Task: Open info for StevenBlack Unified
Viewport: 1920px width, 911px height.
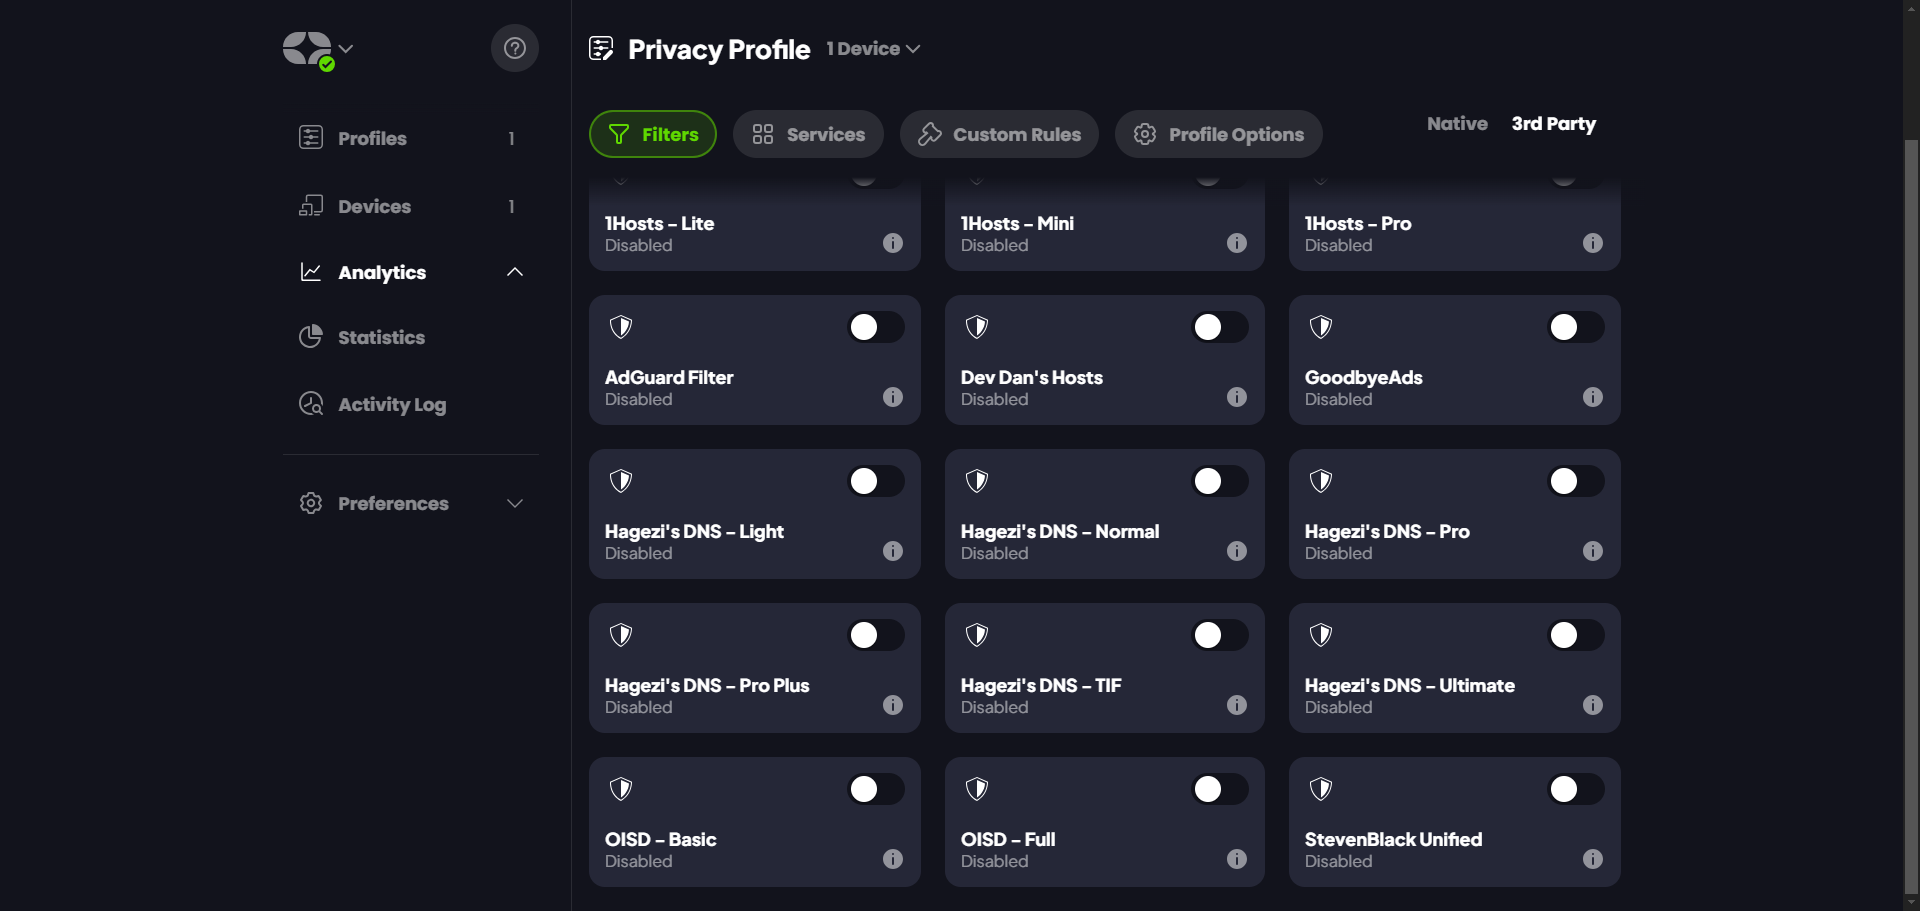Action: [x=1593, y=859]
